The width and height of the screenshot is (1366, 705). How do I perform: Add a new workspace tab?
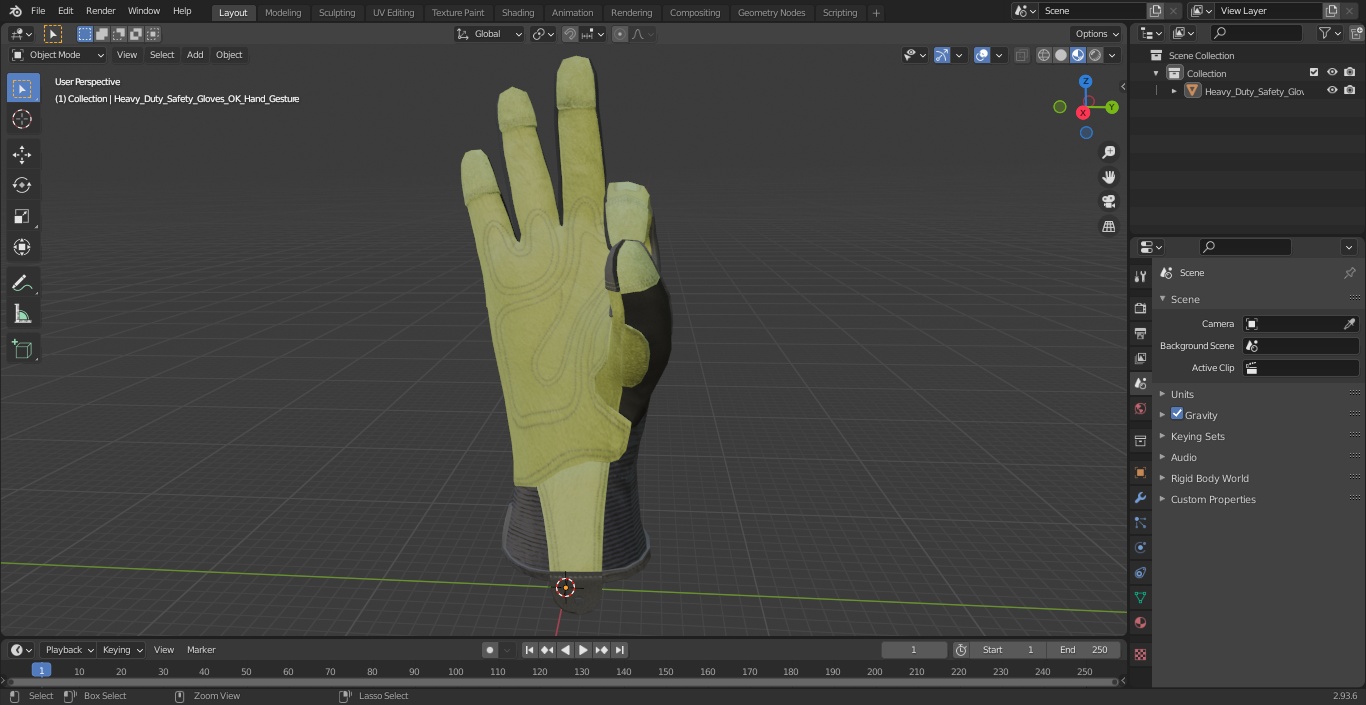(x=876, y=13)
